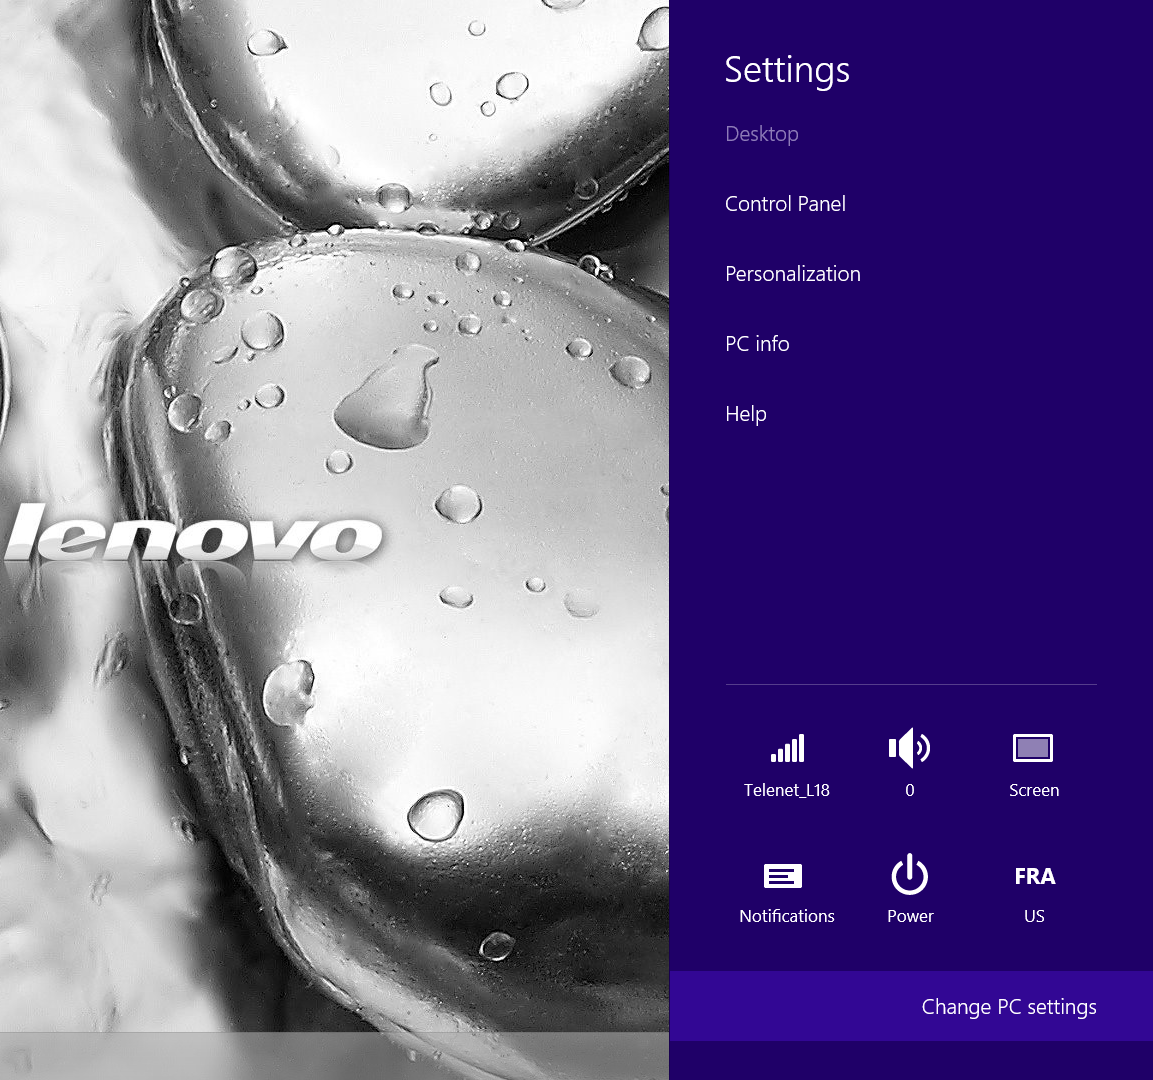This screenshot has width=1153, height=1080.
Task: Click the Desktop heading in Settings pane
Action: click(x=761, y=134)
